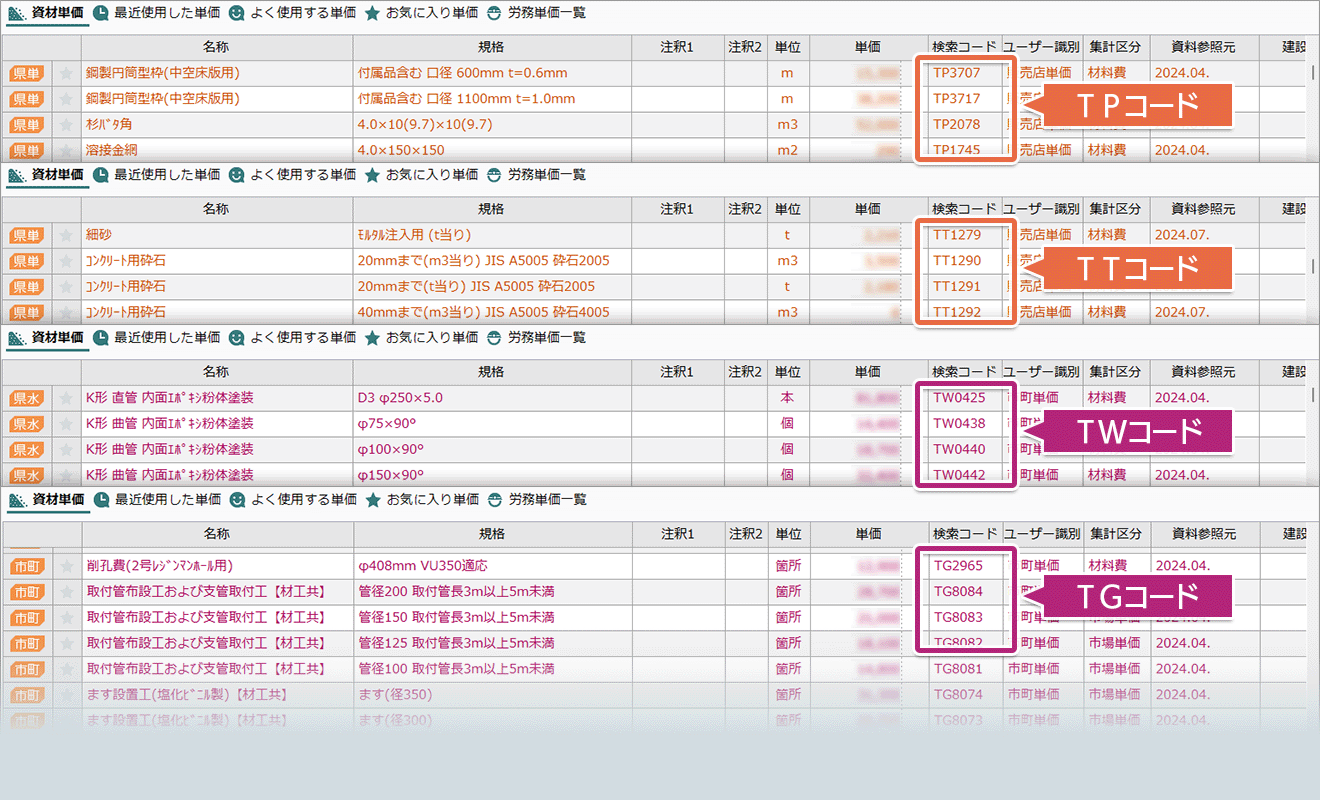Select the TT1291 search code cell
The width and height of the screenshot is (1320, 800).
[x=964, y=287]
